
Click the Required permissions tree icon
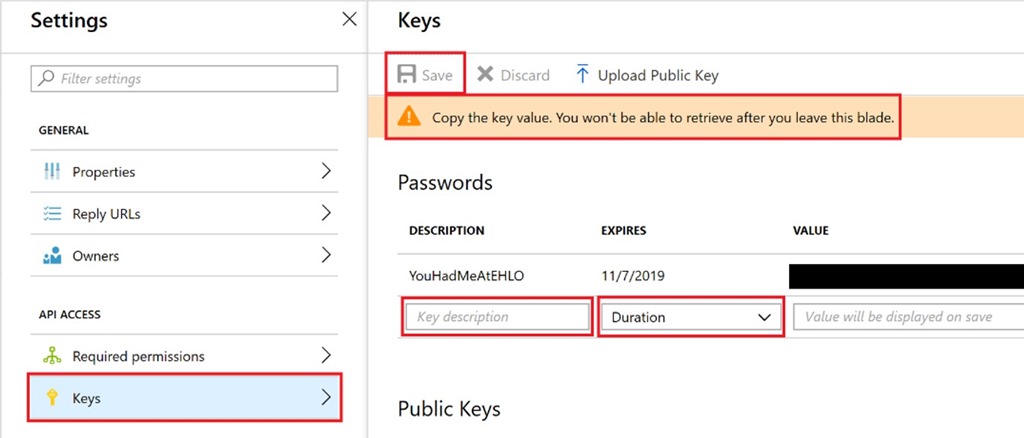(x=53, y=356)
